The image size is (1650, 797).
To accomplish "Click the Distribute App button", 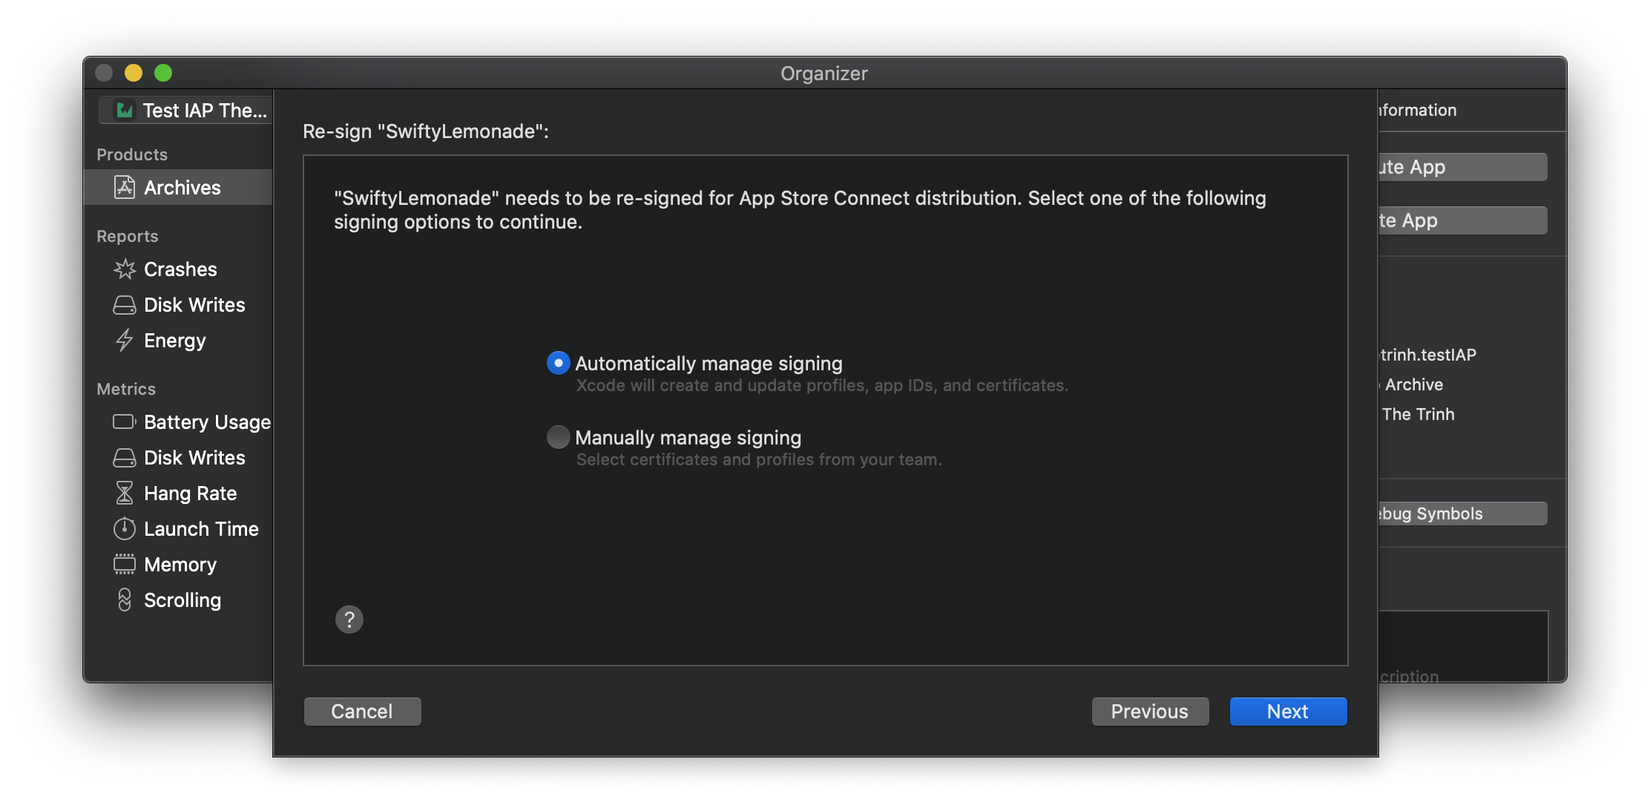I will [x=1462, y=167].
